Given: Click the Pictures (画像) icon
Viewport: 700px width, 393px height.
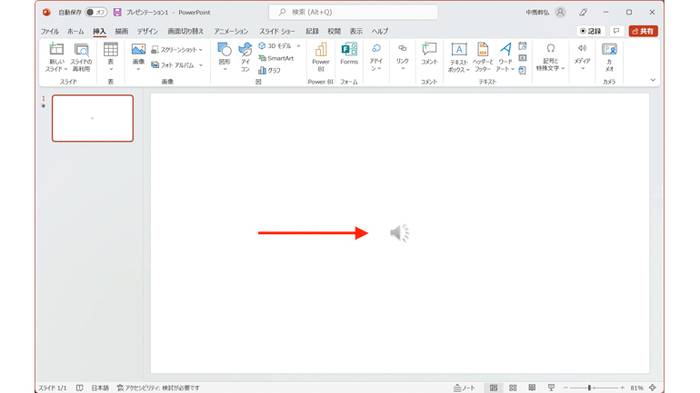Looking at the screenshot, I should 138,49.
